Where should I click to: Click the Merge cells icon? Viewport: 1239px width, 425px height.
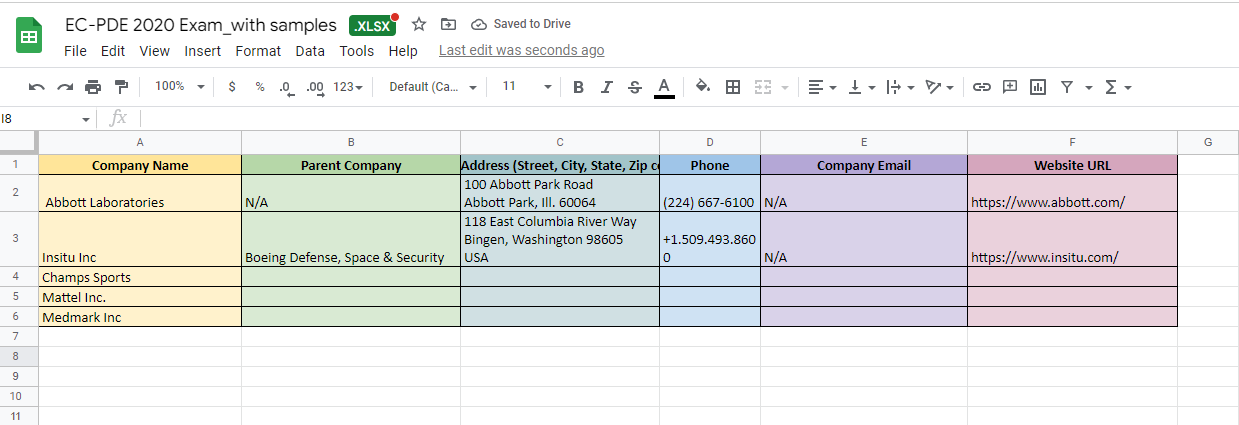point(763,87)
